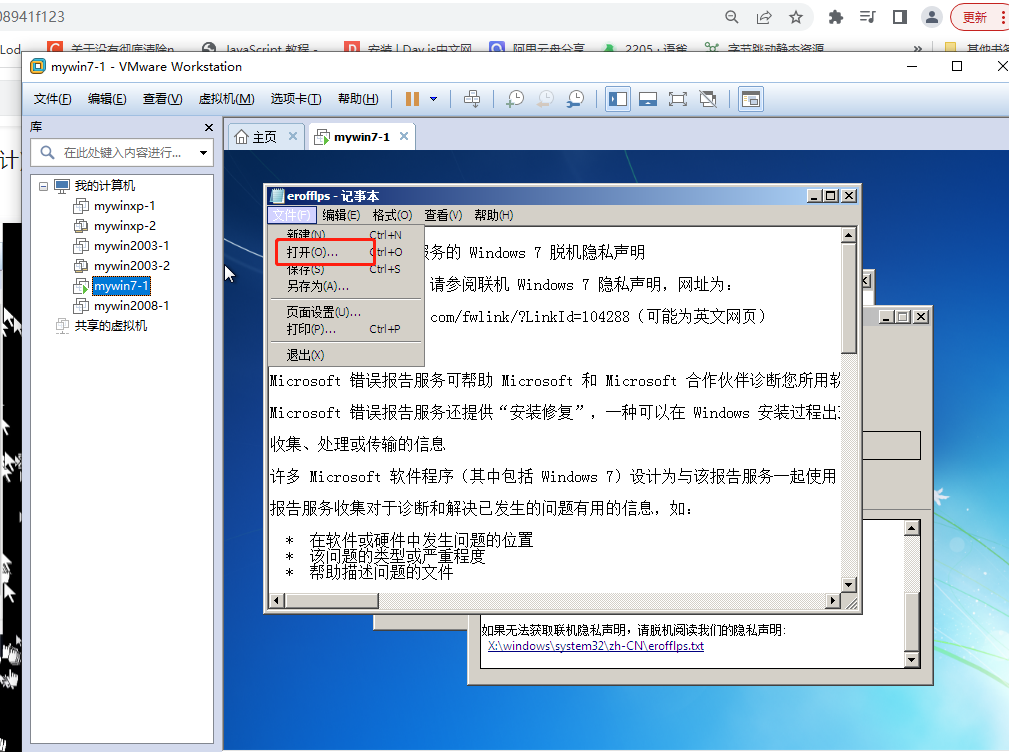
Task: Toggle Chrome side panel icon
Action: pos(900,17)
